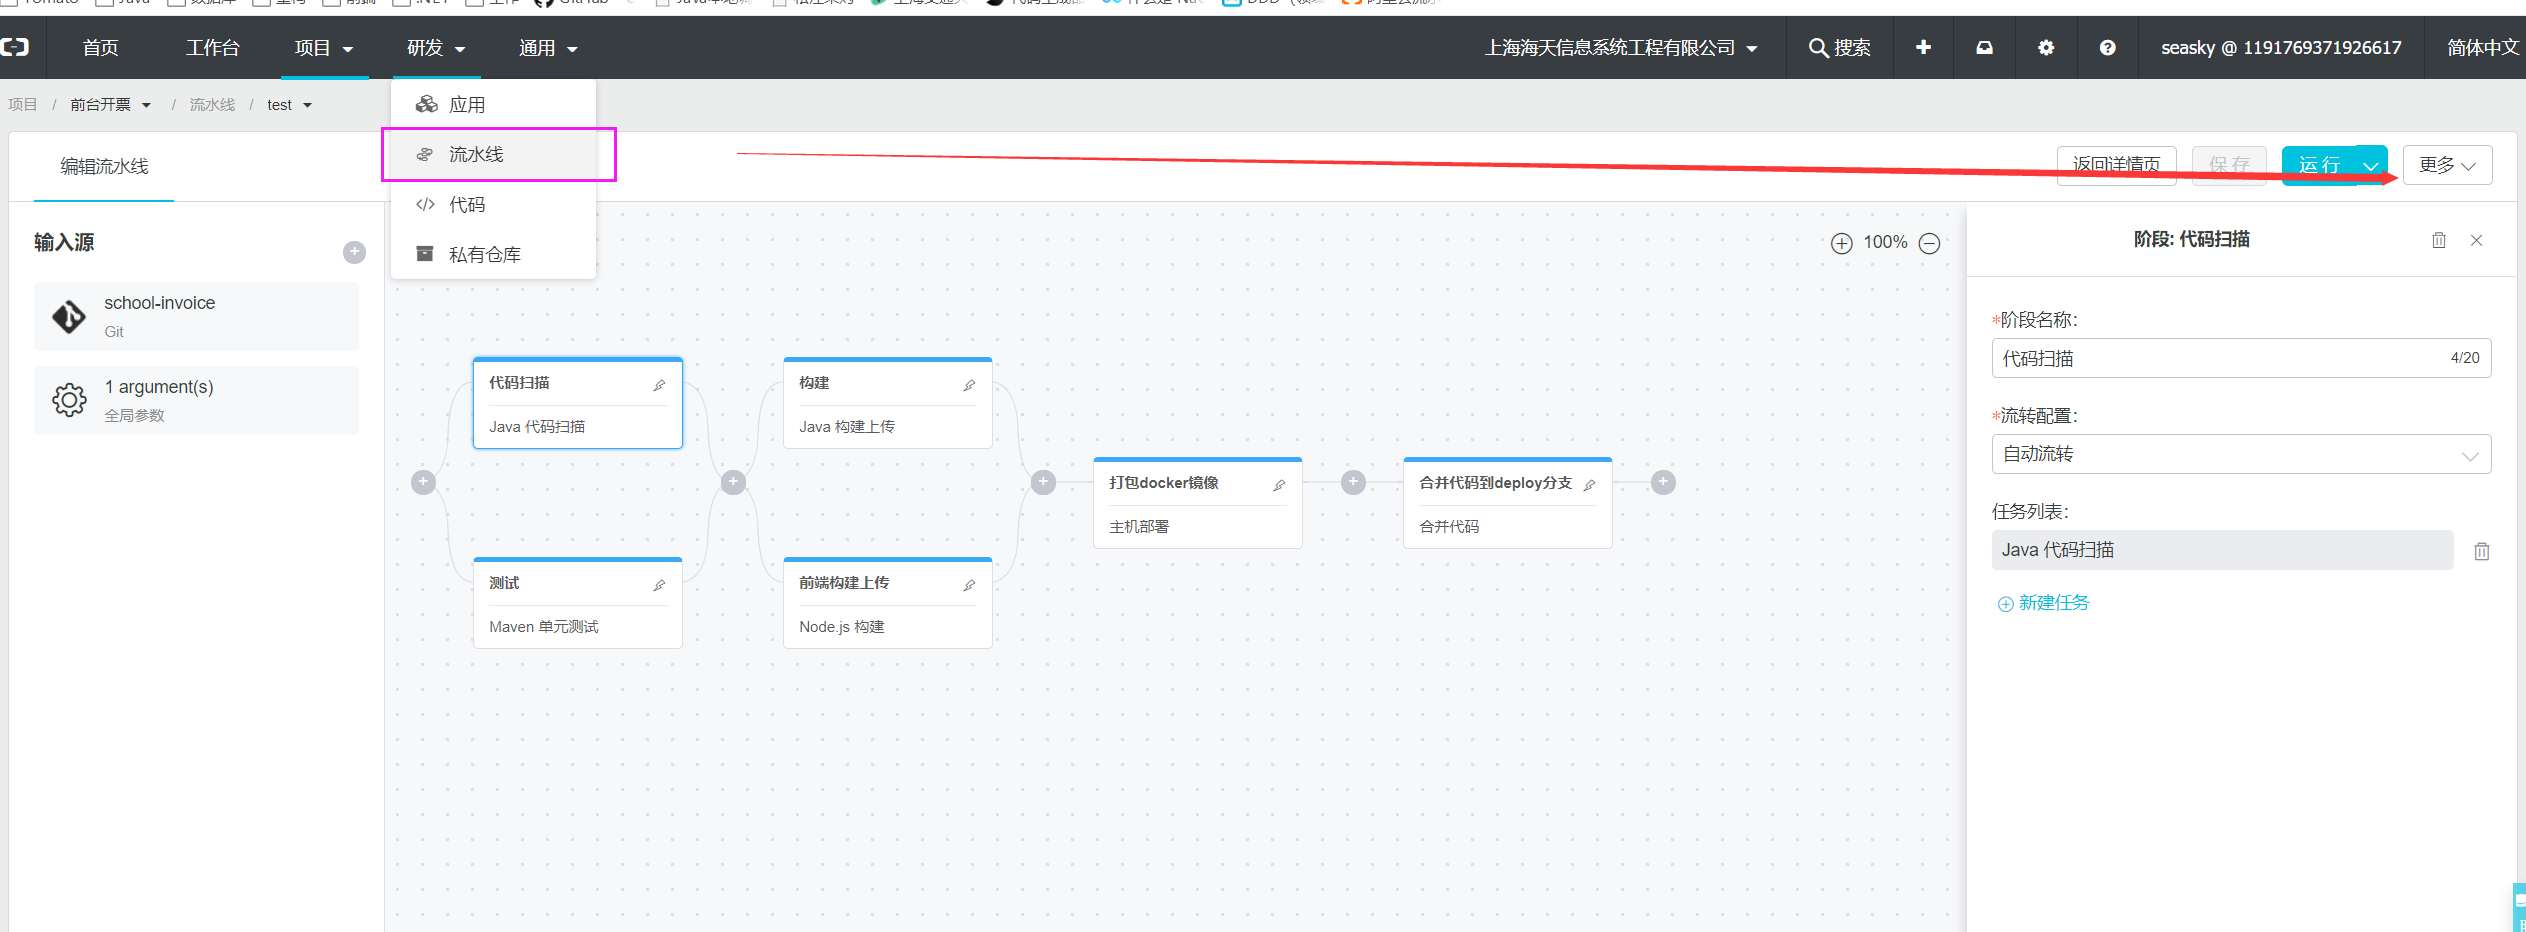
Task: Open the settings gear in top bar
Action: pos(2046,47)
